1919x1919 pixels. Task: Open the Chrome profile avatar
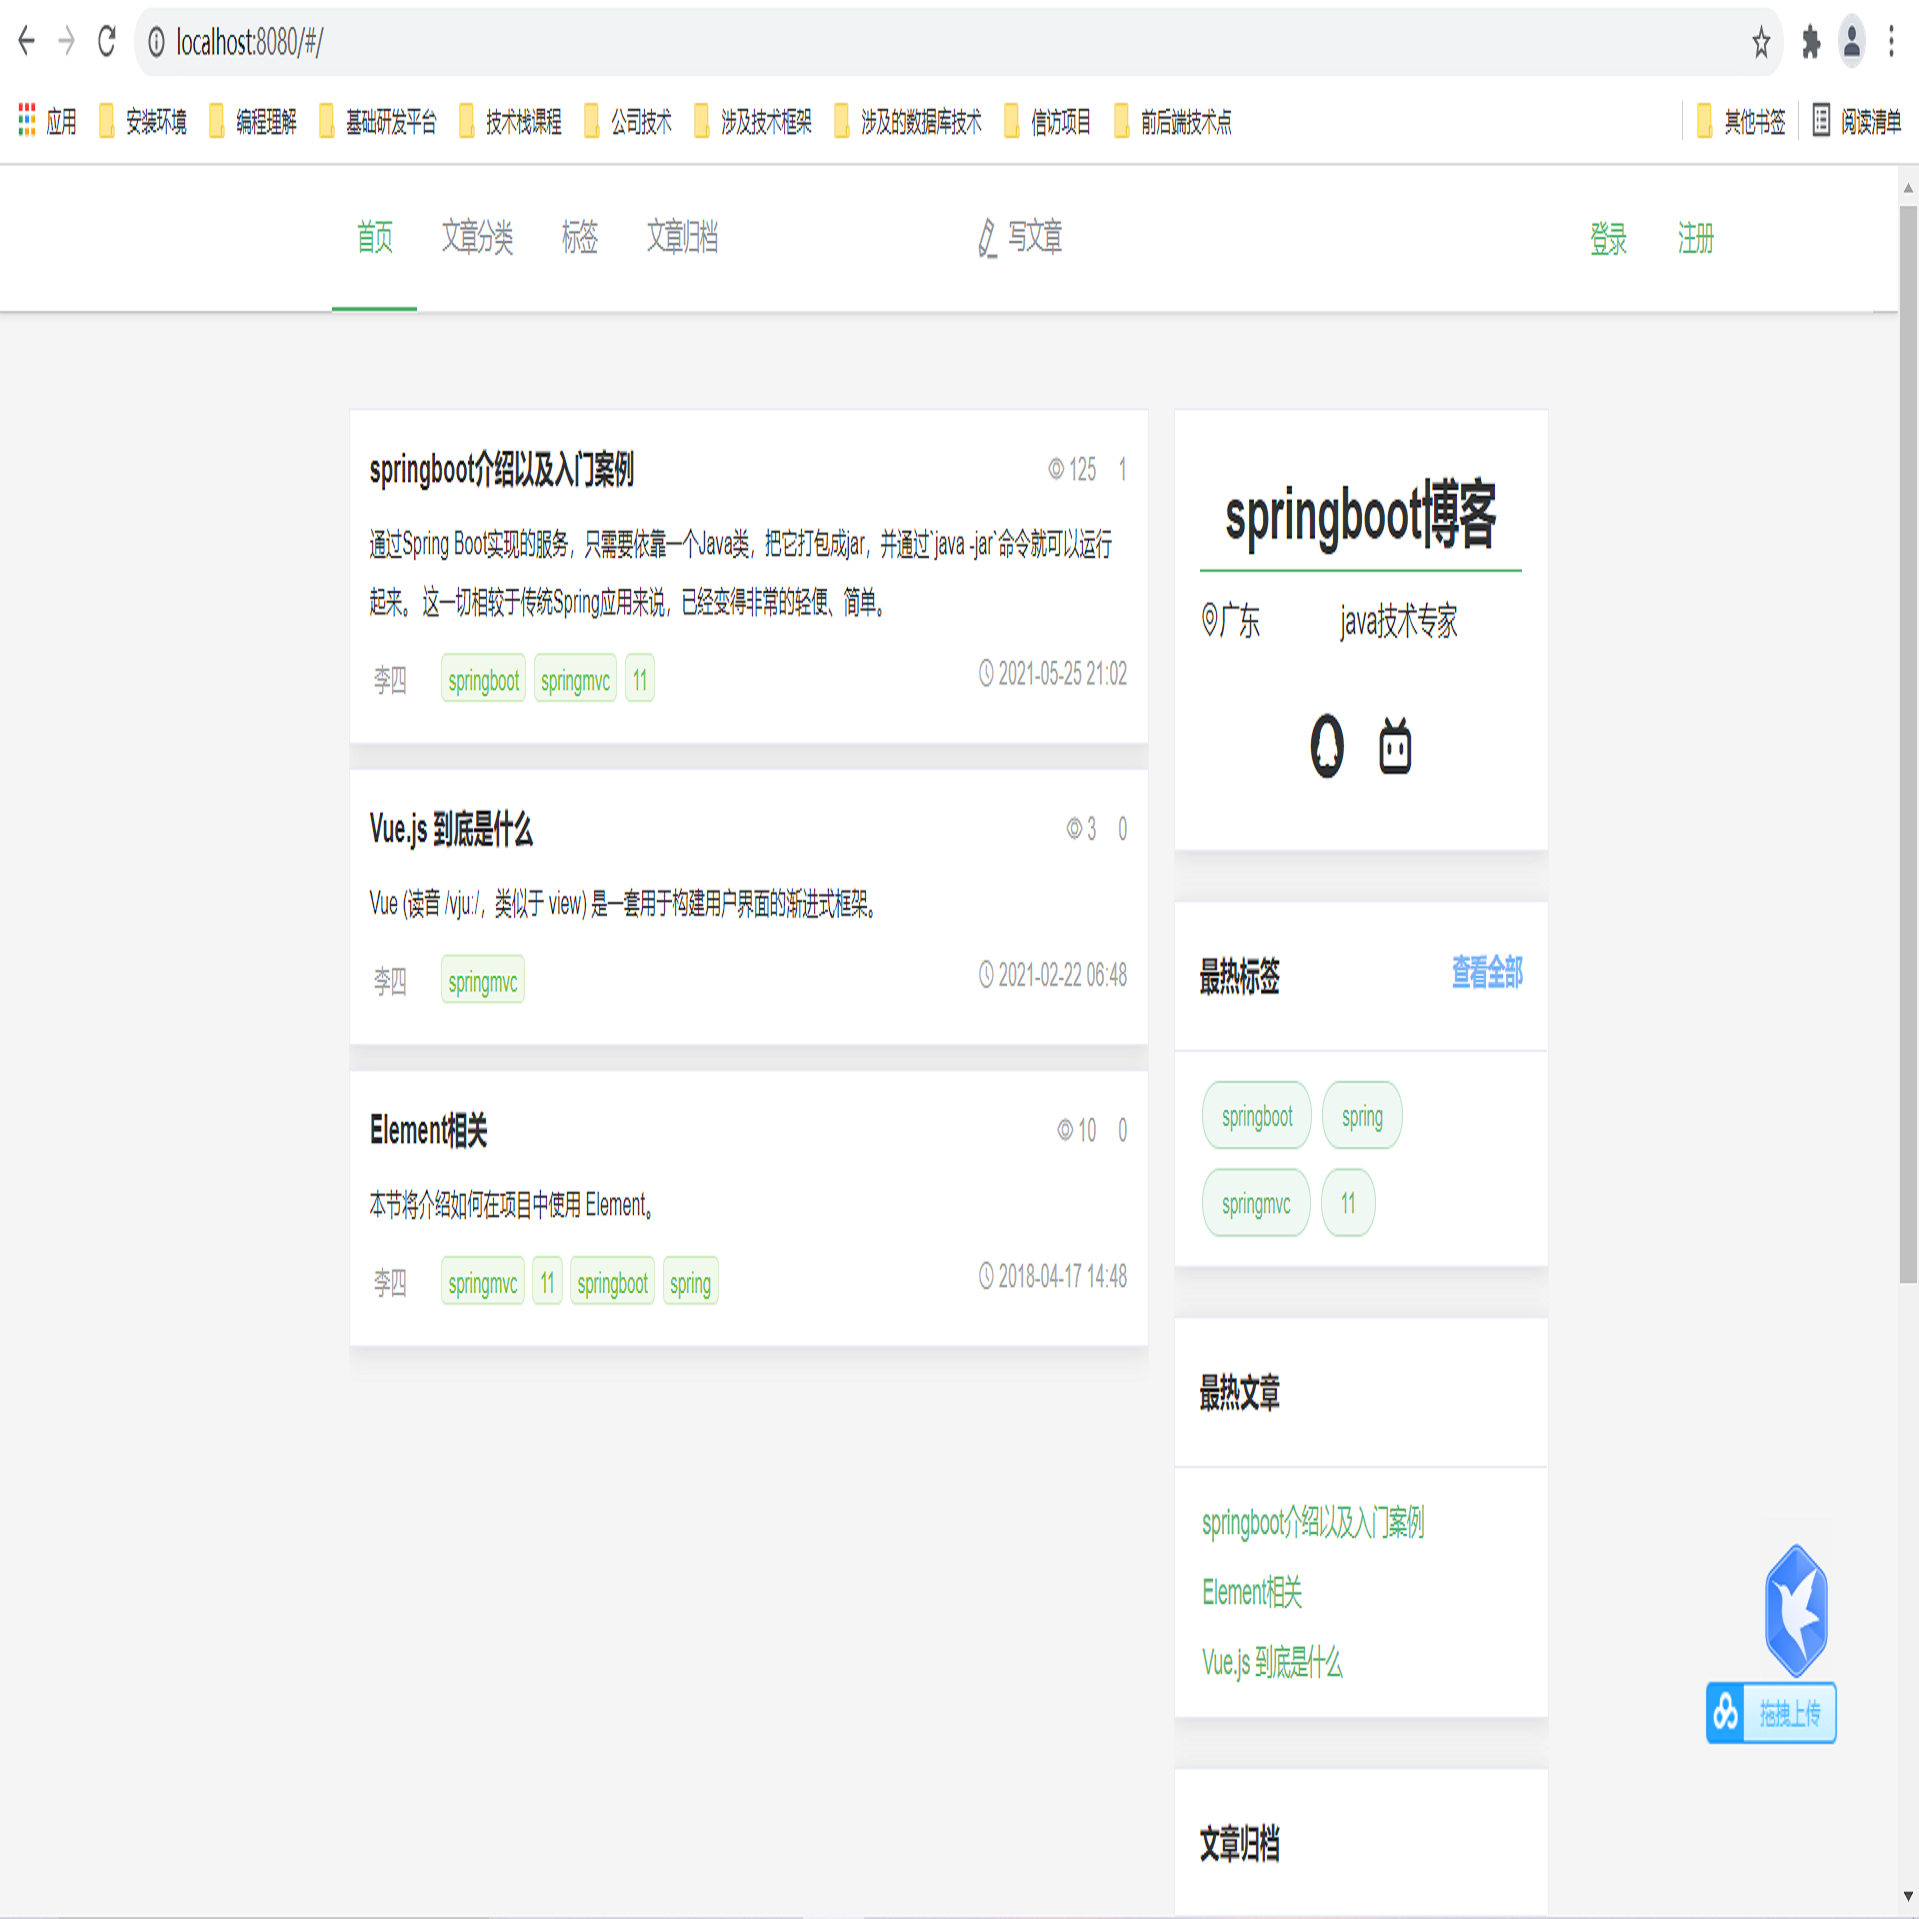click(x=1852, y=42)
